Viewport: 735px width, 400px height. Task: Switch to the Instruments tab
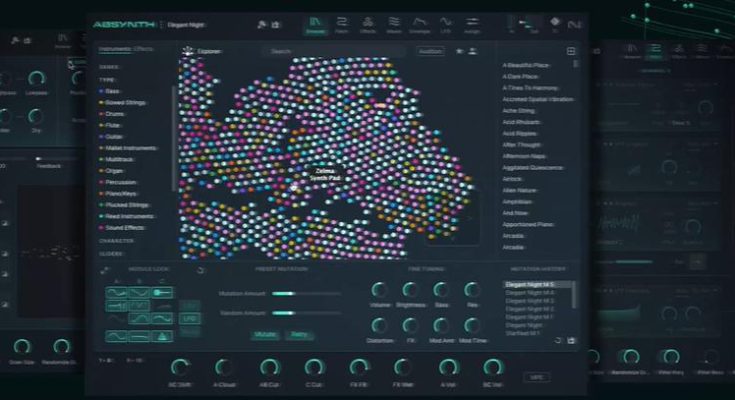[x=113, y=48]
